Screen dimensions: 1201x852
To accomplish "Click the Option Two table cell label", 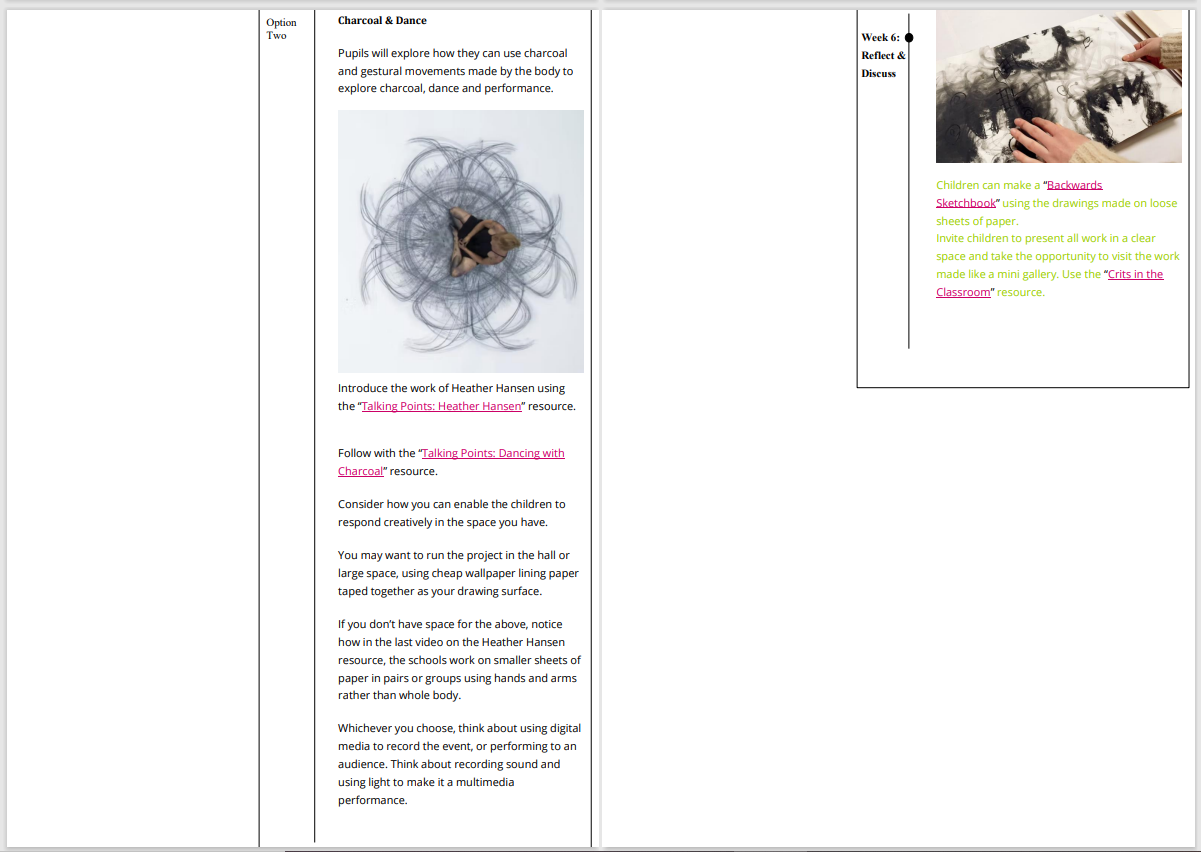I will (281, 29).
